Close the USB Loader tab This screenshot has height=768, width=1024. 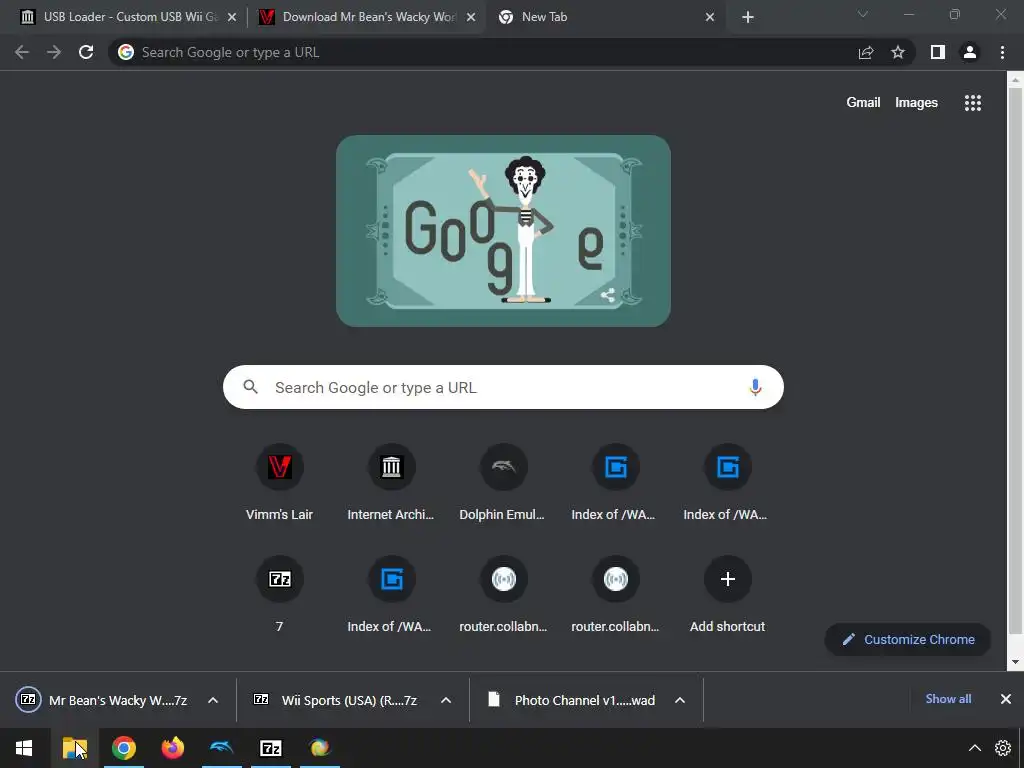pyautogui.click(x=232, y=17)
